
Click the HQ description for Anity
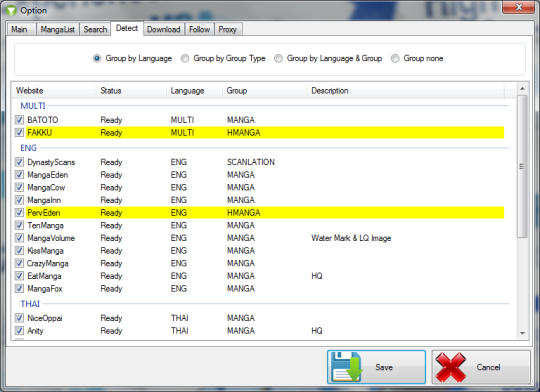[x=317, y=331]
